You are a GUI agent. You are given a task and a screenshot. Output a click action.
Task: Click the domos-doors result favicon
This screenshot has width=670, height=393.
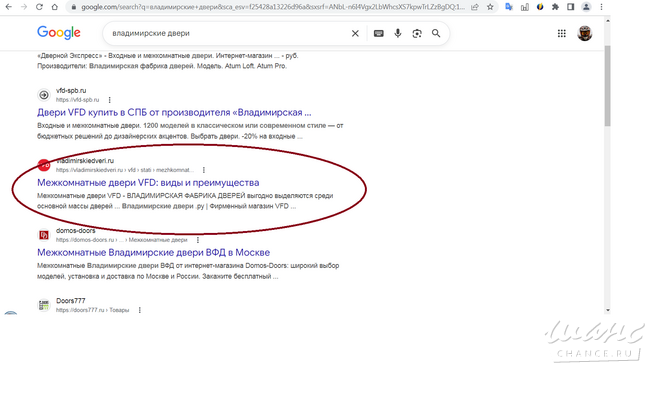click(x=44, y=235)
